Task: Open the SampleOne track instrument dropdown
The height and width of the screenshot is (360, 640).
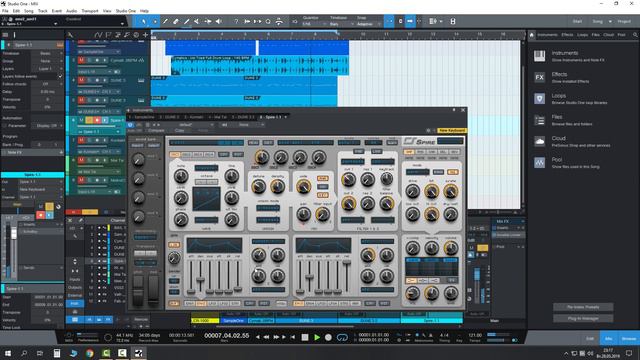Action: 98,52
